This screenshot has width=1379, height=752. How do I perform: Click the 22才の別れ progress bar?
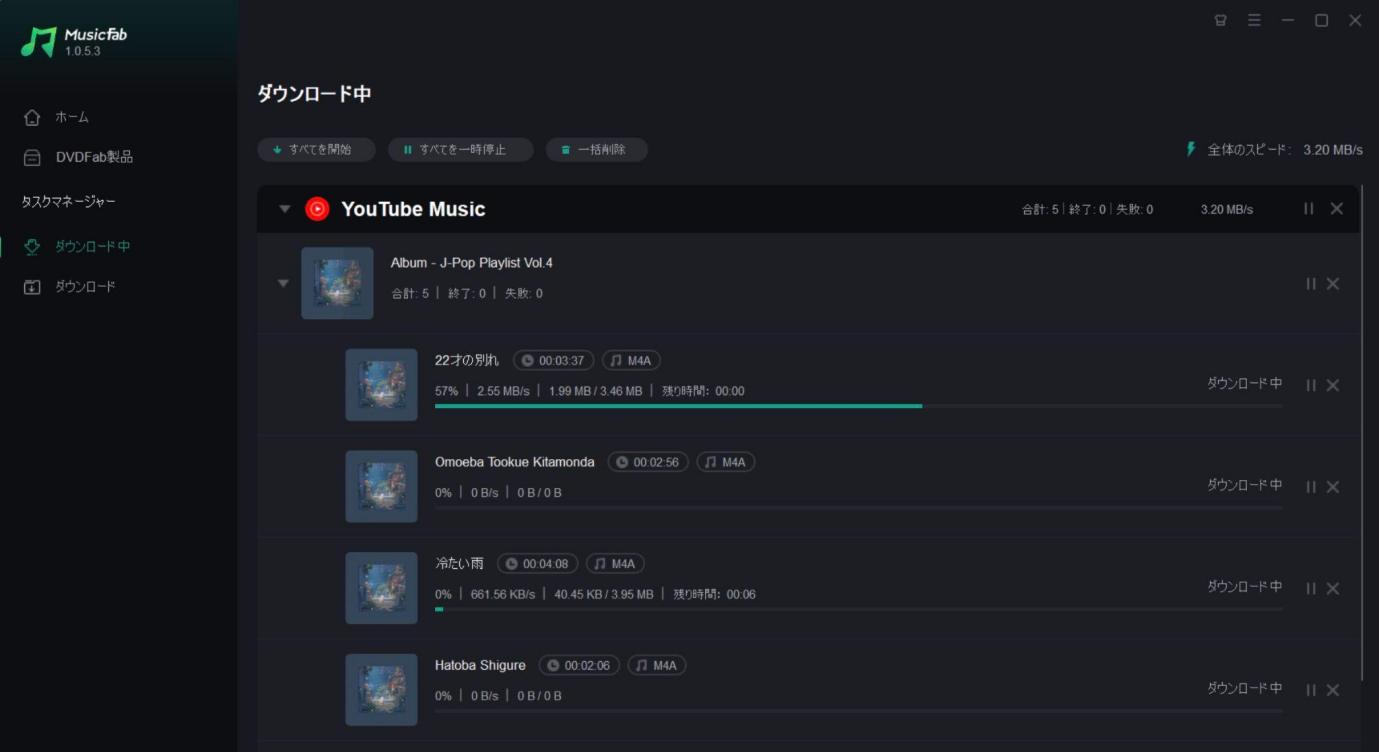858,406
